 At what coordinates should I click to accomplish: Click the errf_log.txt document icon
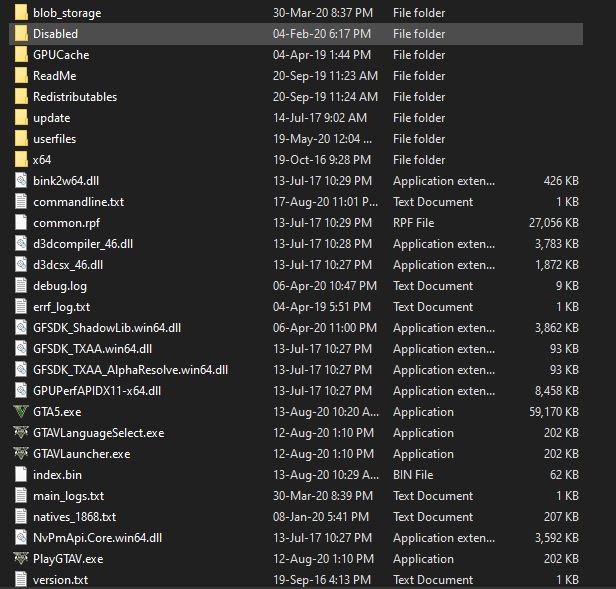(x=21, y=307)
